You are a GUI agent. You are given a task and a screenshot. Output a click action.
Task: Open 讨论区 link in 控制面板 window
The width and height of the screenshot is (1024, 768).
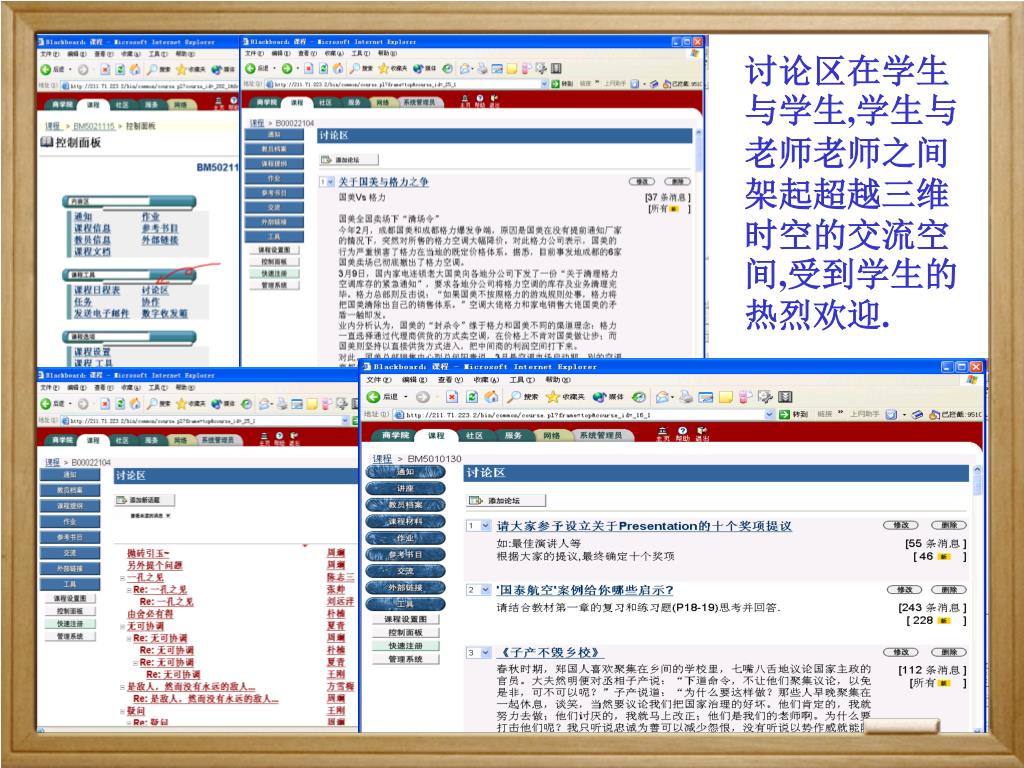point(155,290)
